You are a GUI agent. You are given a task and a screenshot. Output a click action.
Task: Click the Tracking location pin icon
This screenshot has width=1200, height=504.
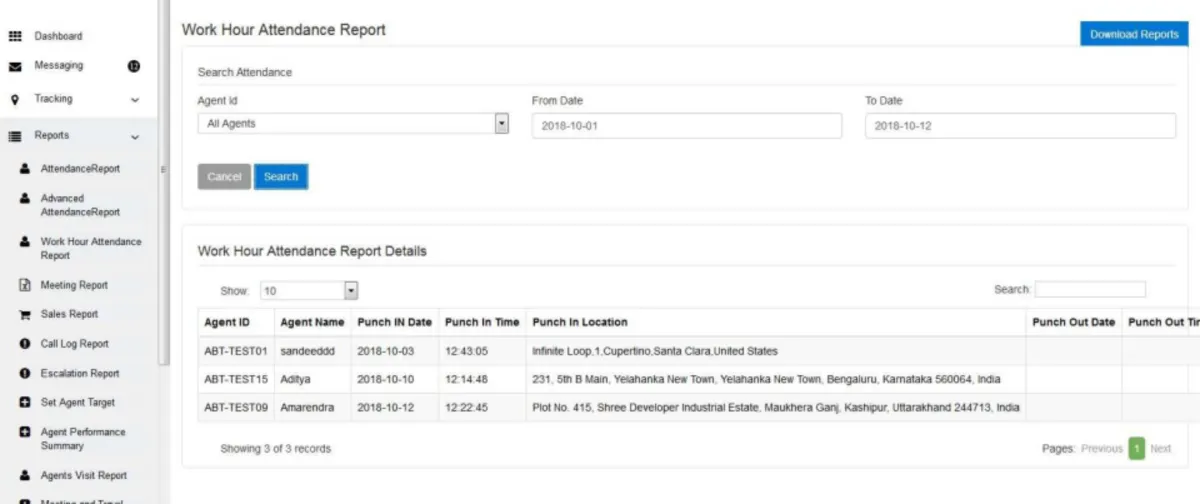[15, 100]
